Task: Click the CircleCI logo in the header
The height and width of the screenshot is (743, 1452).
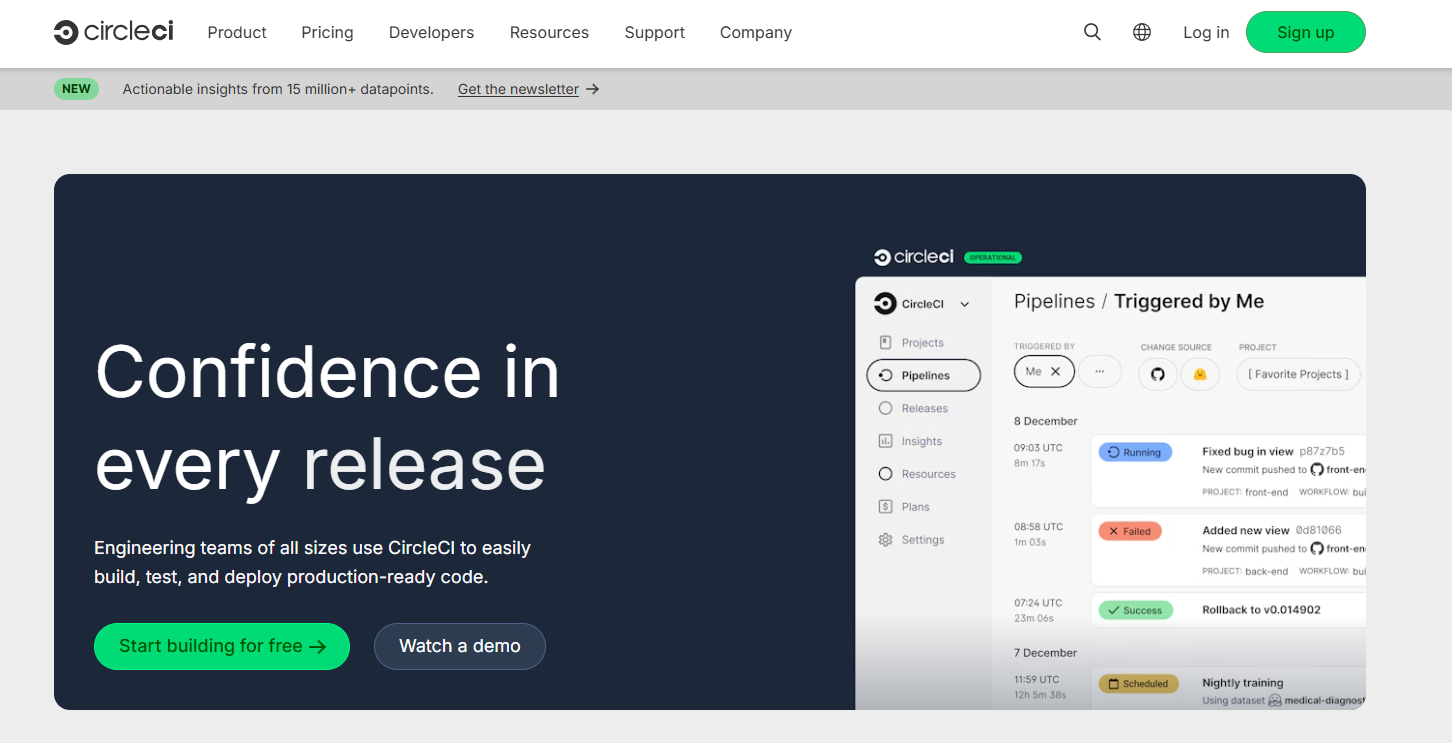Action: tap(114, 32)
